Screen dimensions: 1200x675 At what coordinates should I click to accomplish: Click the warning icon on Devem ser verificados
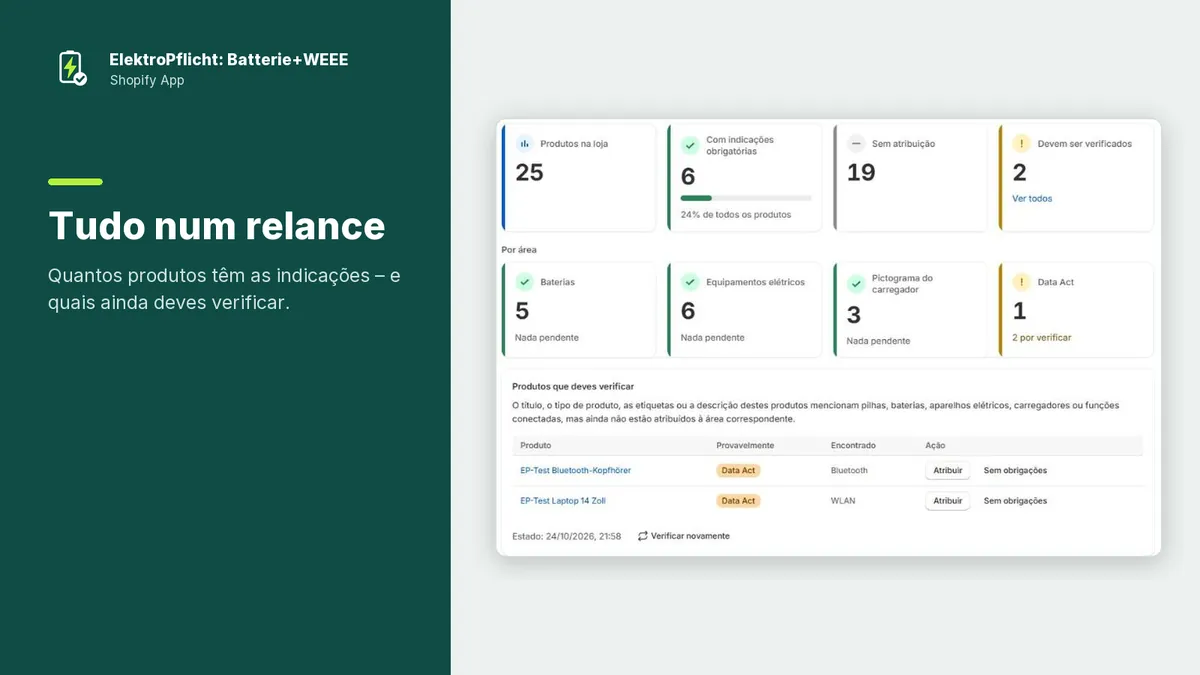coord(1021,144)
